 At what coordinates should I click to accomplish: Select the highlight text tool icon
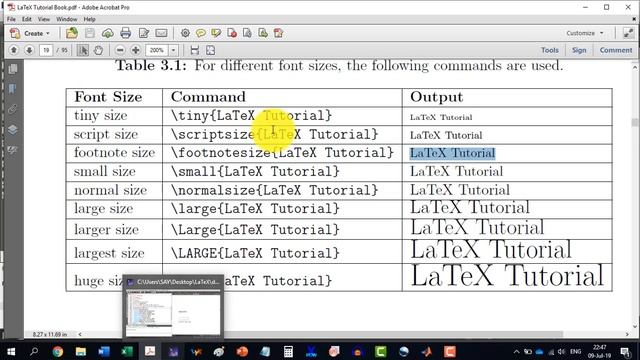pos(216,33)
